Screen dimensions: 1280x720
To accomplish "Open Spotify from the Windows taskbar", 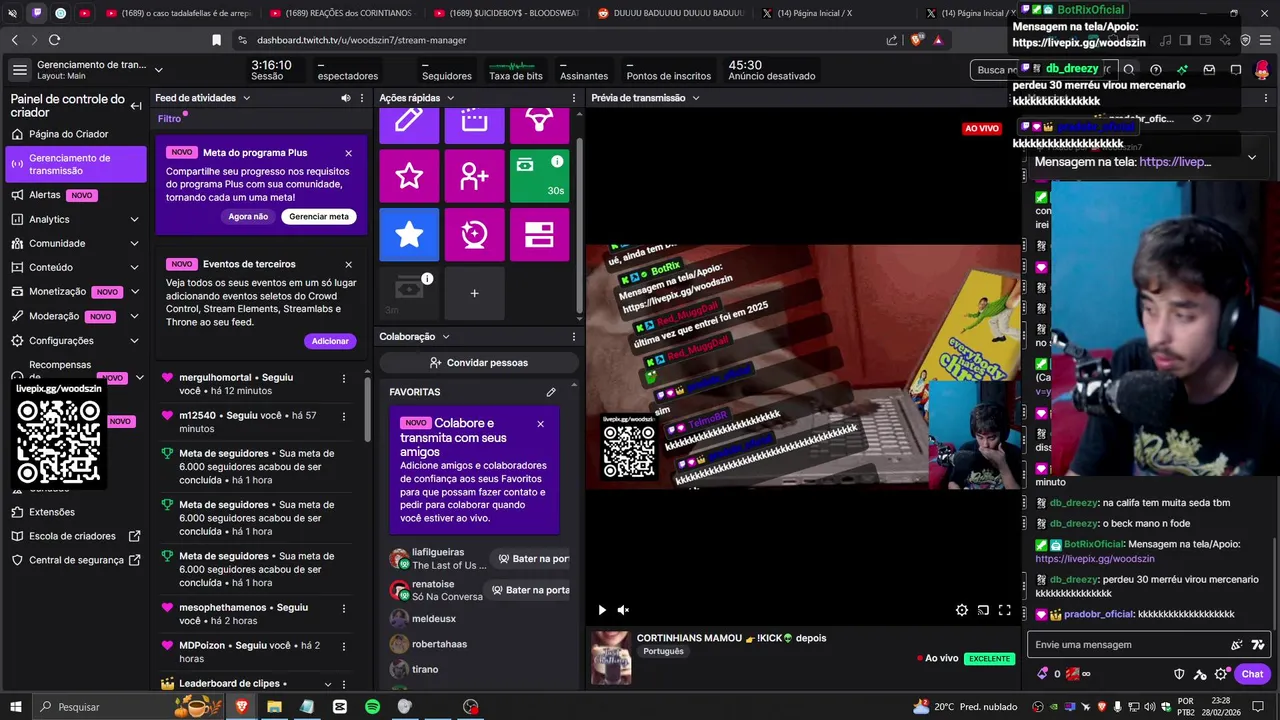I will tap(372, 707).
